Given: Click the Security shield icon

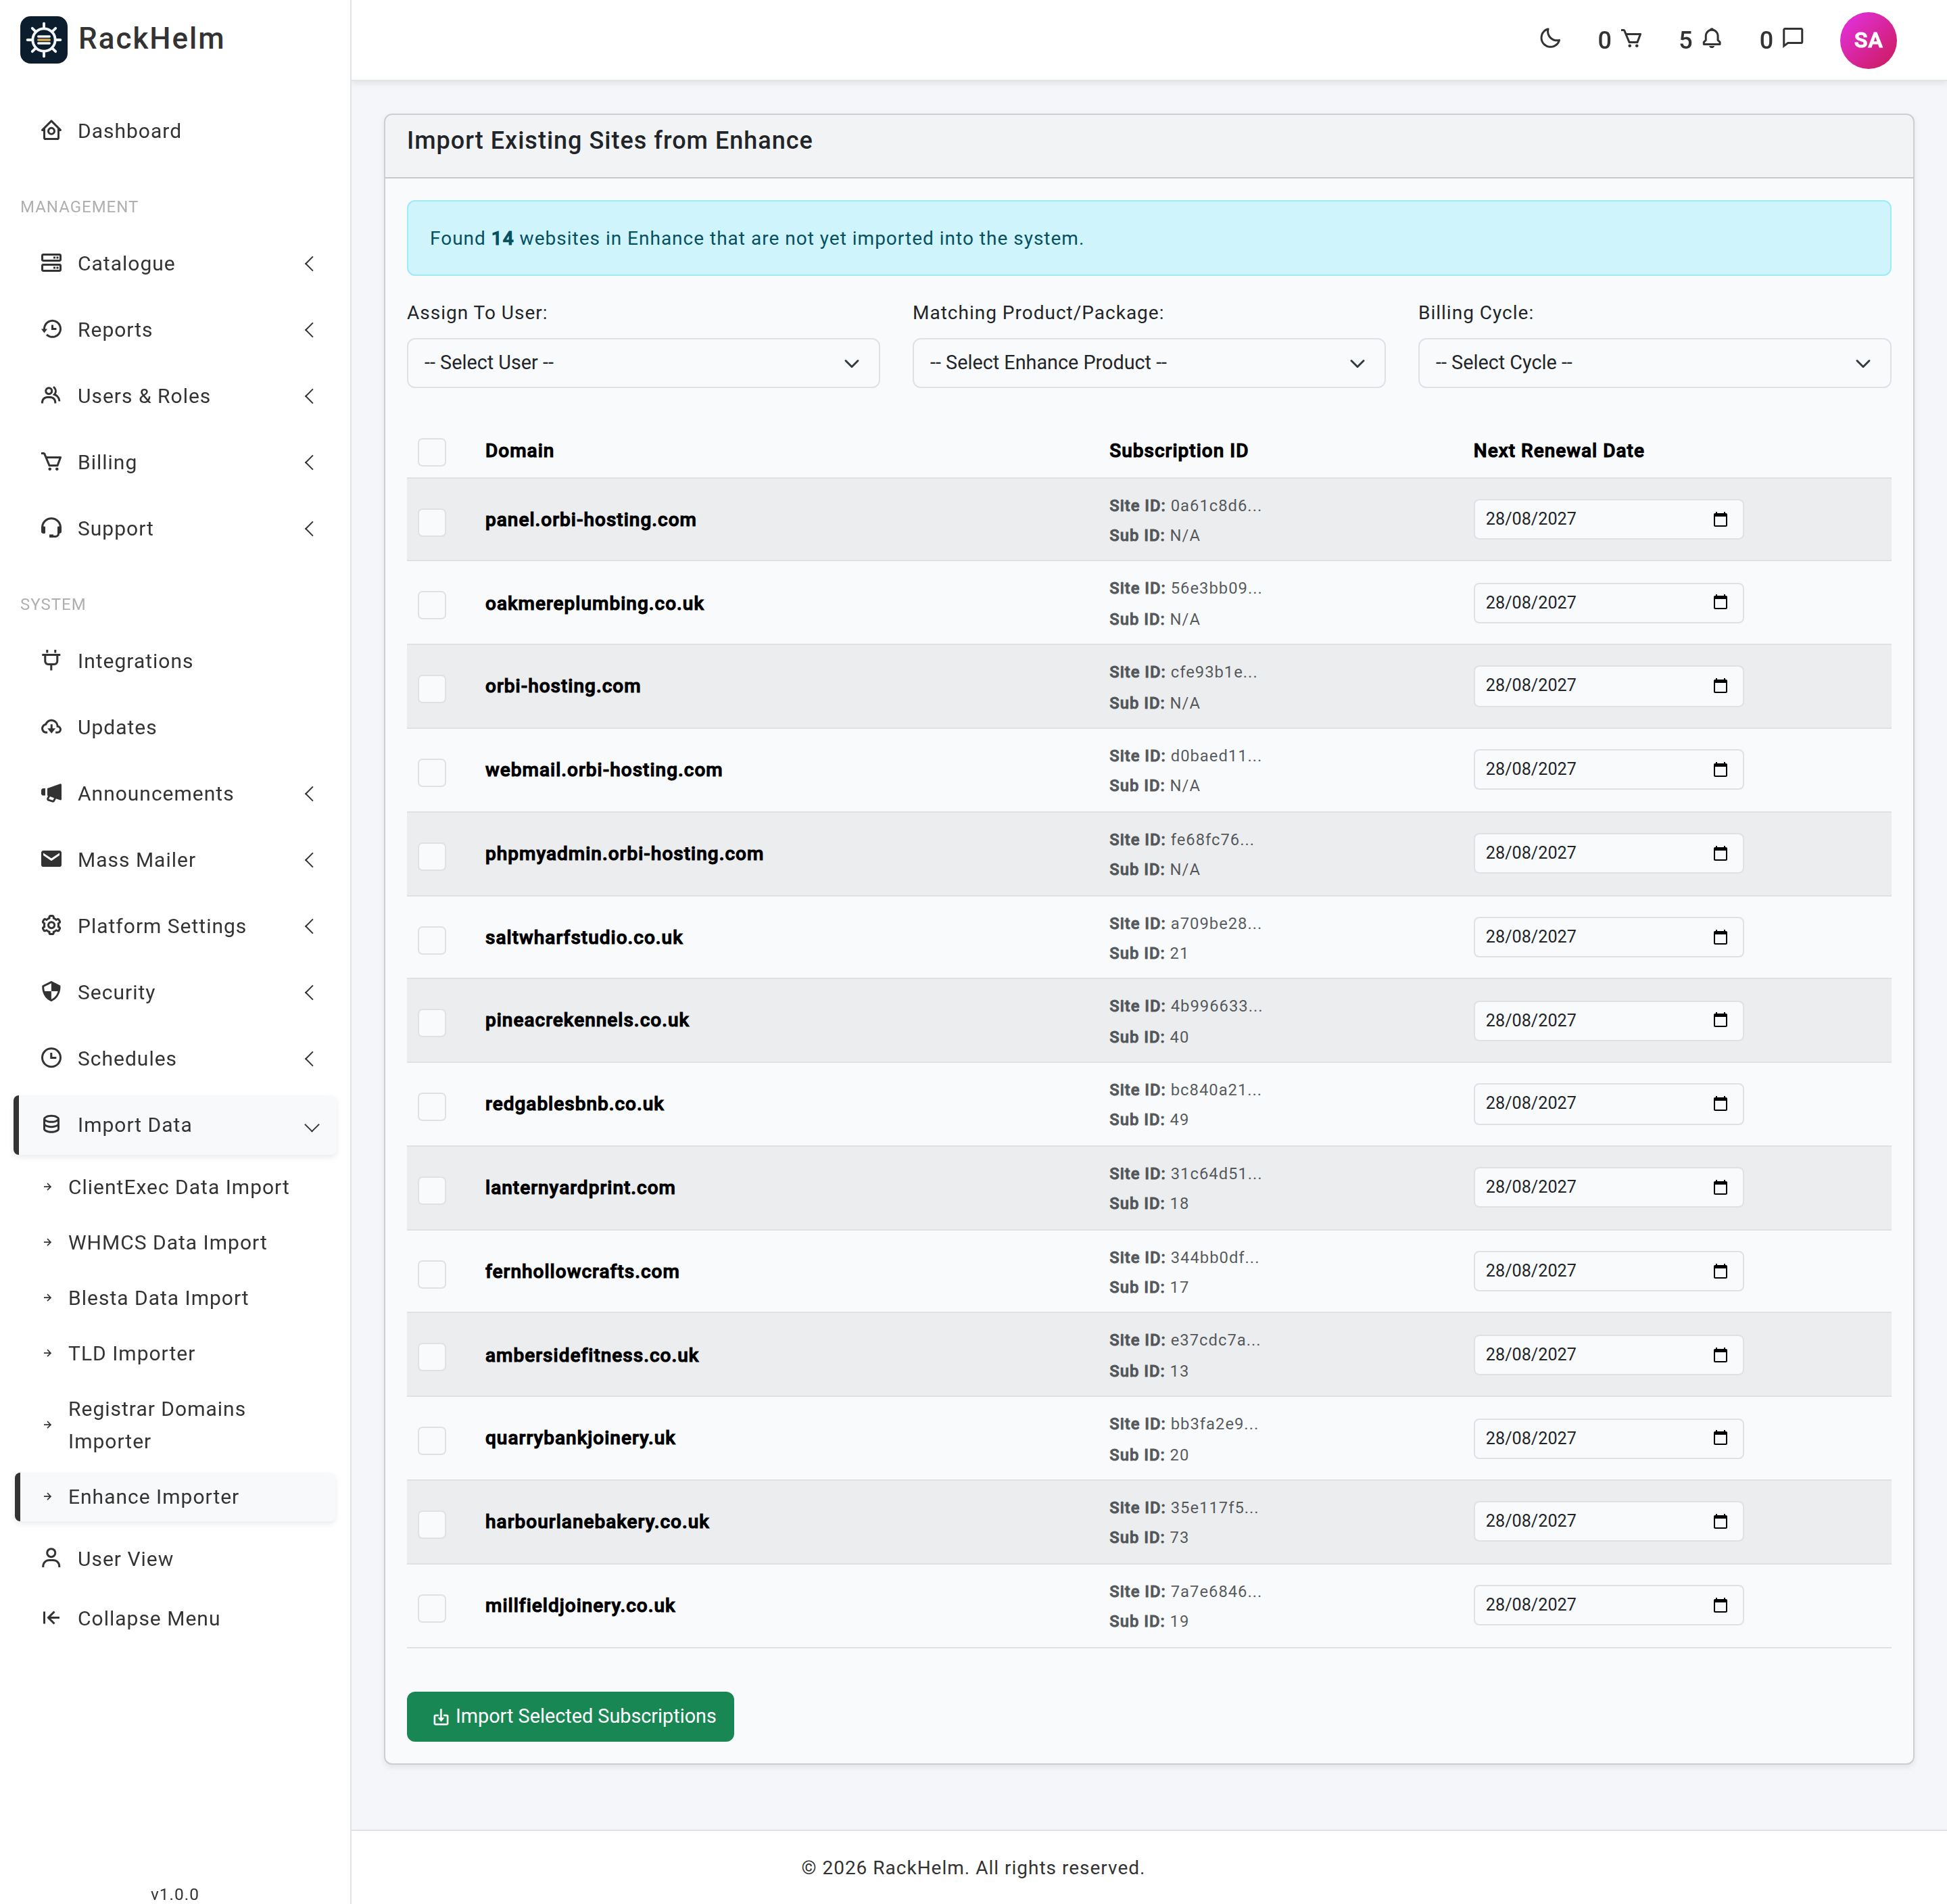Looking at the screenshot, I should point(51,991).
